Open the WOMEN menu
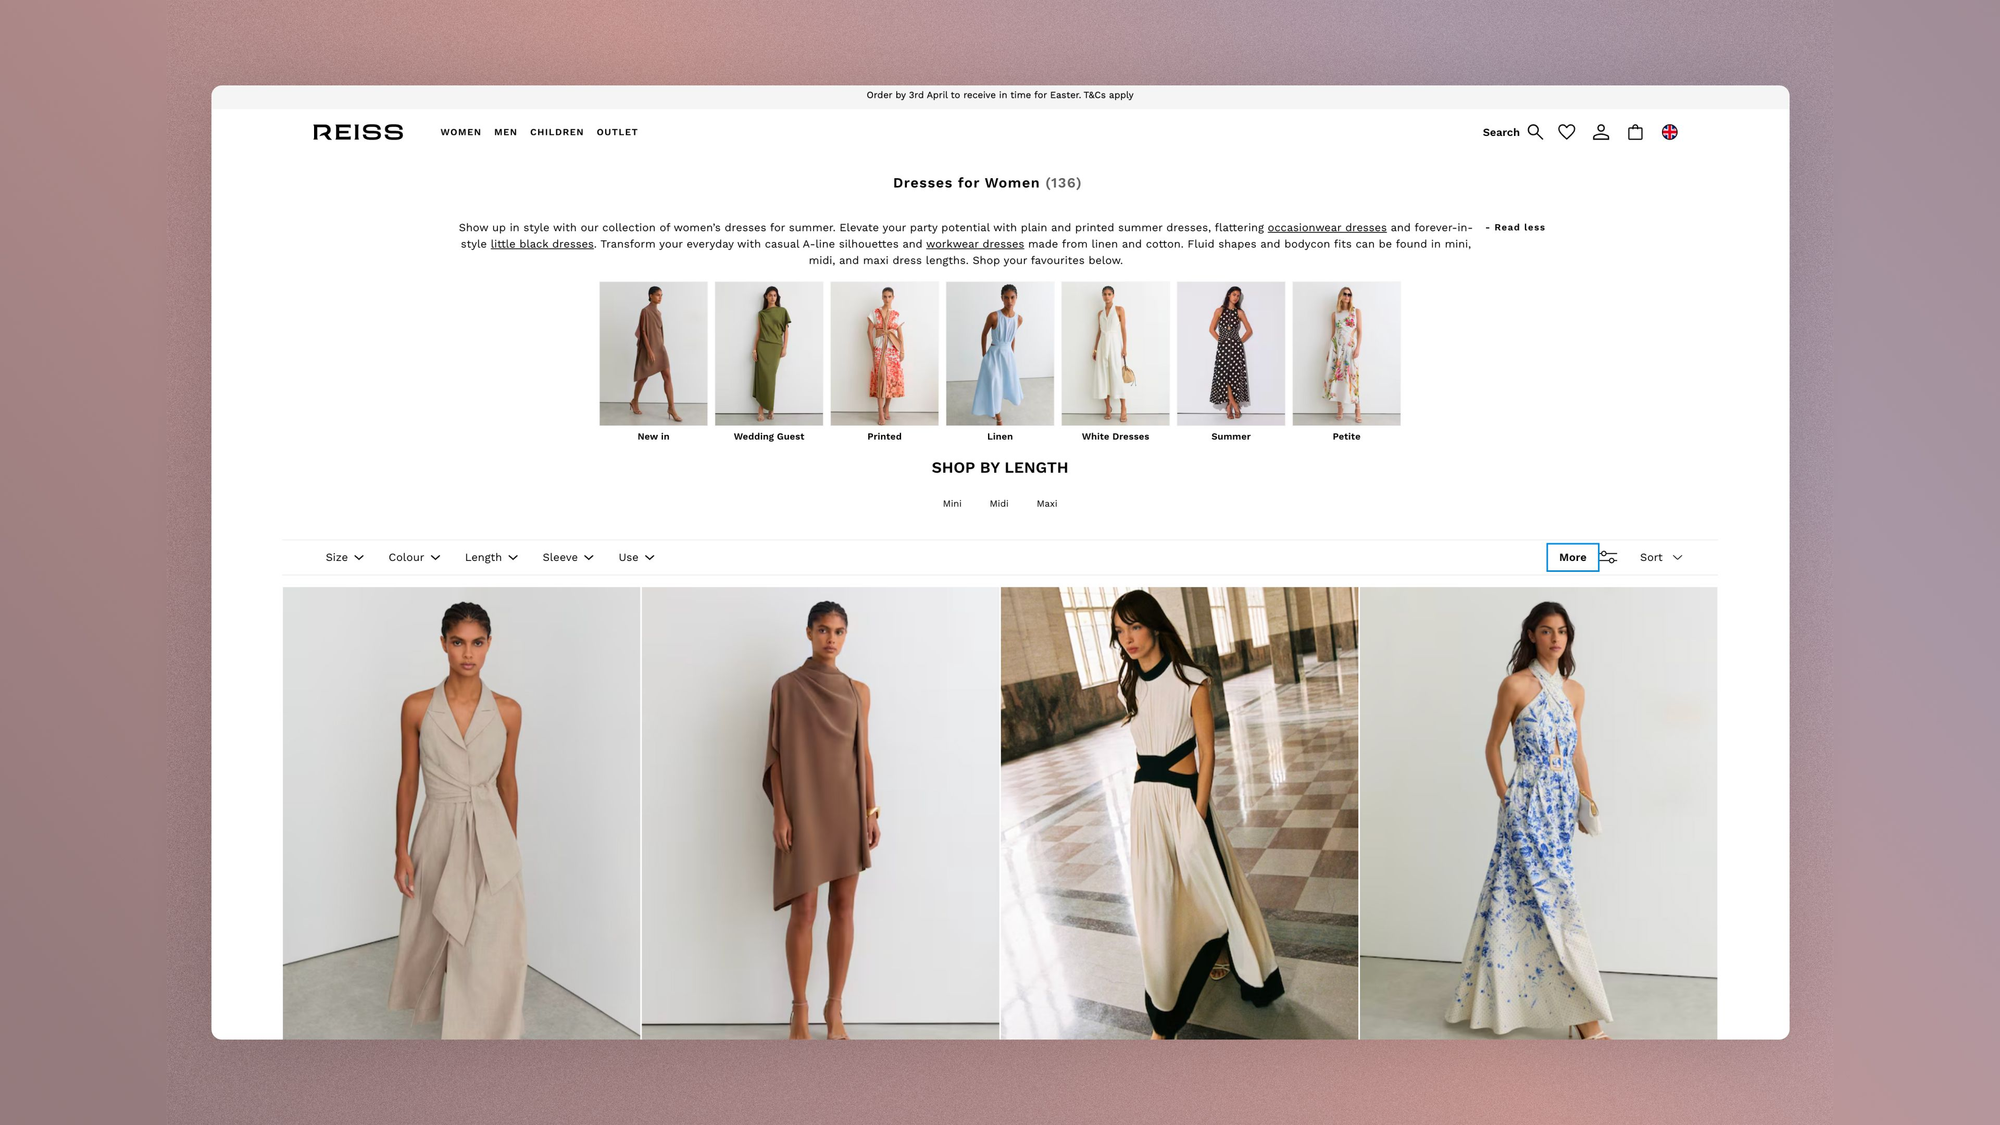Screen dimensions: 2000x1125 [x=460, y=132]
